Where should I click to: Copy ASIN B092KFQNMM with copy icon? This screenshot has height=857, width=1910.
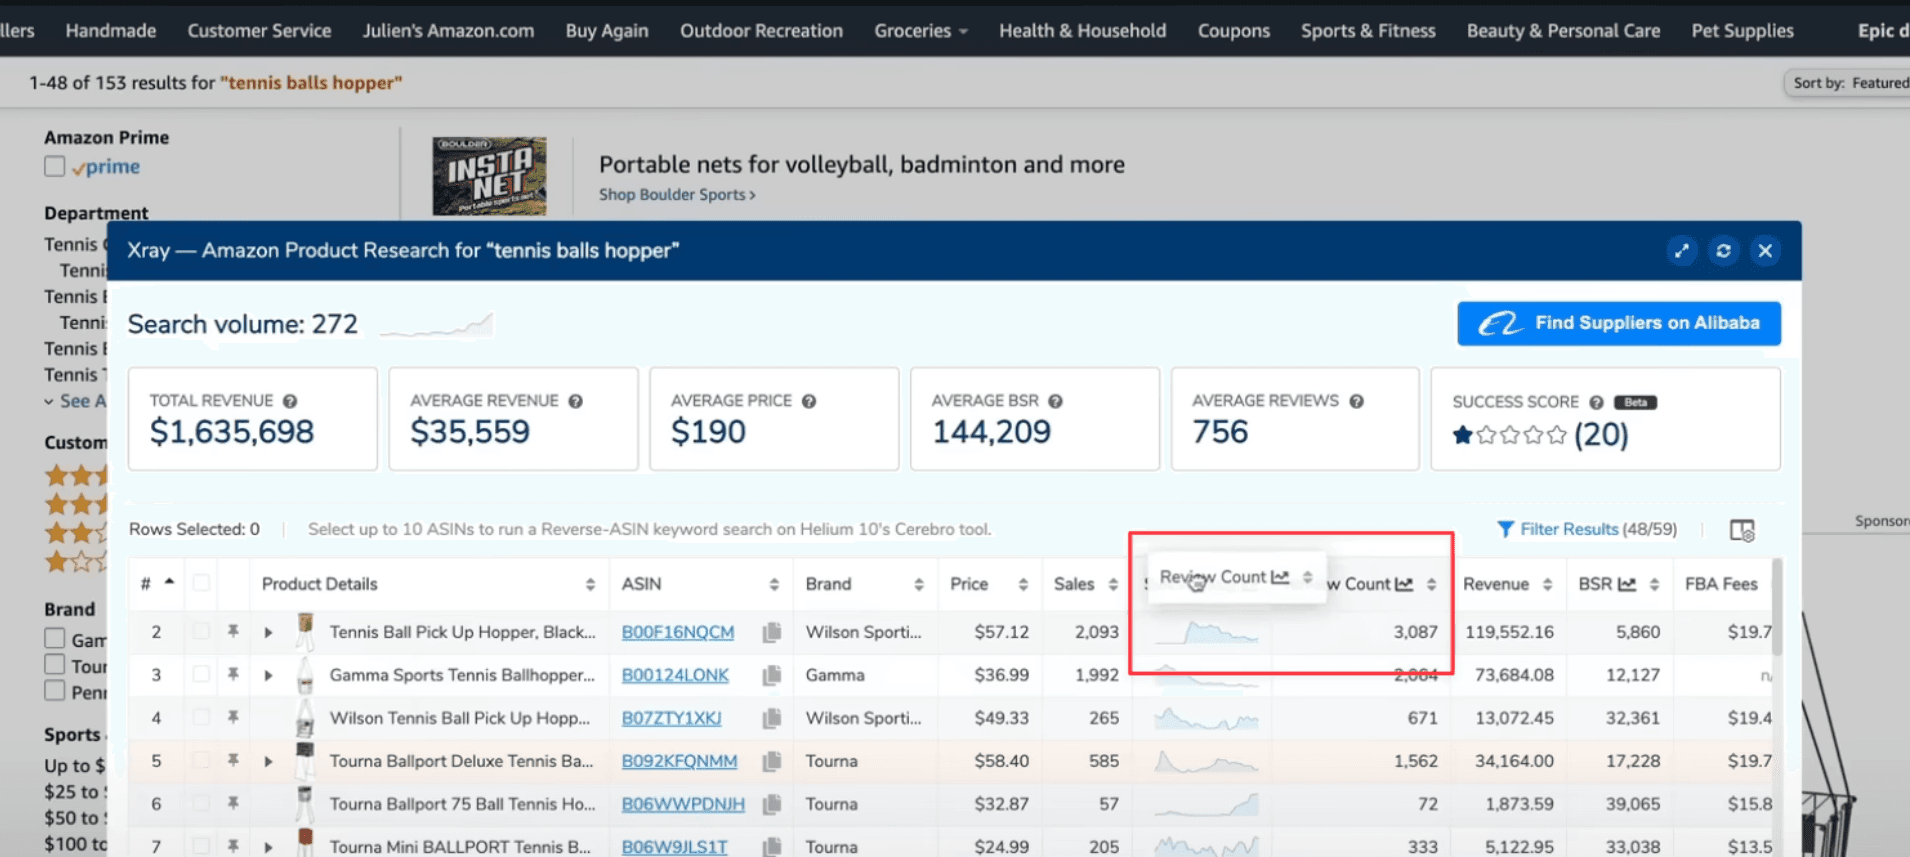(x=771, y=761)
